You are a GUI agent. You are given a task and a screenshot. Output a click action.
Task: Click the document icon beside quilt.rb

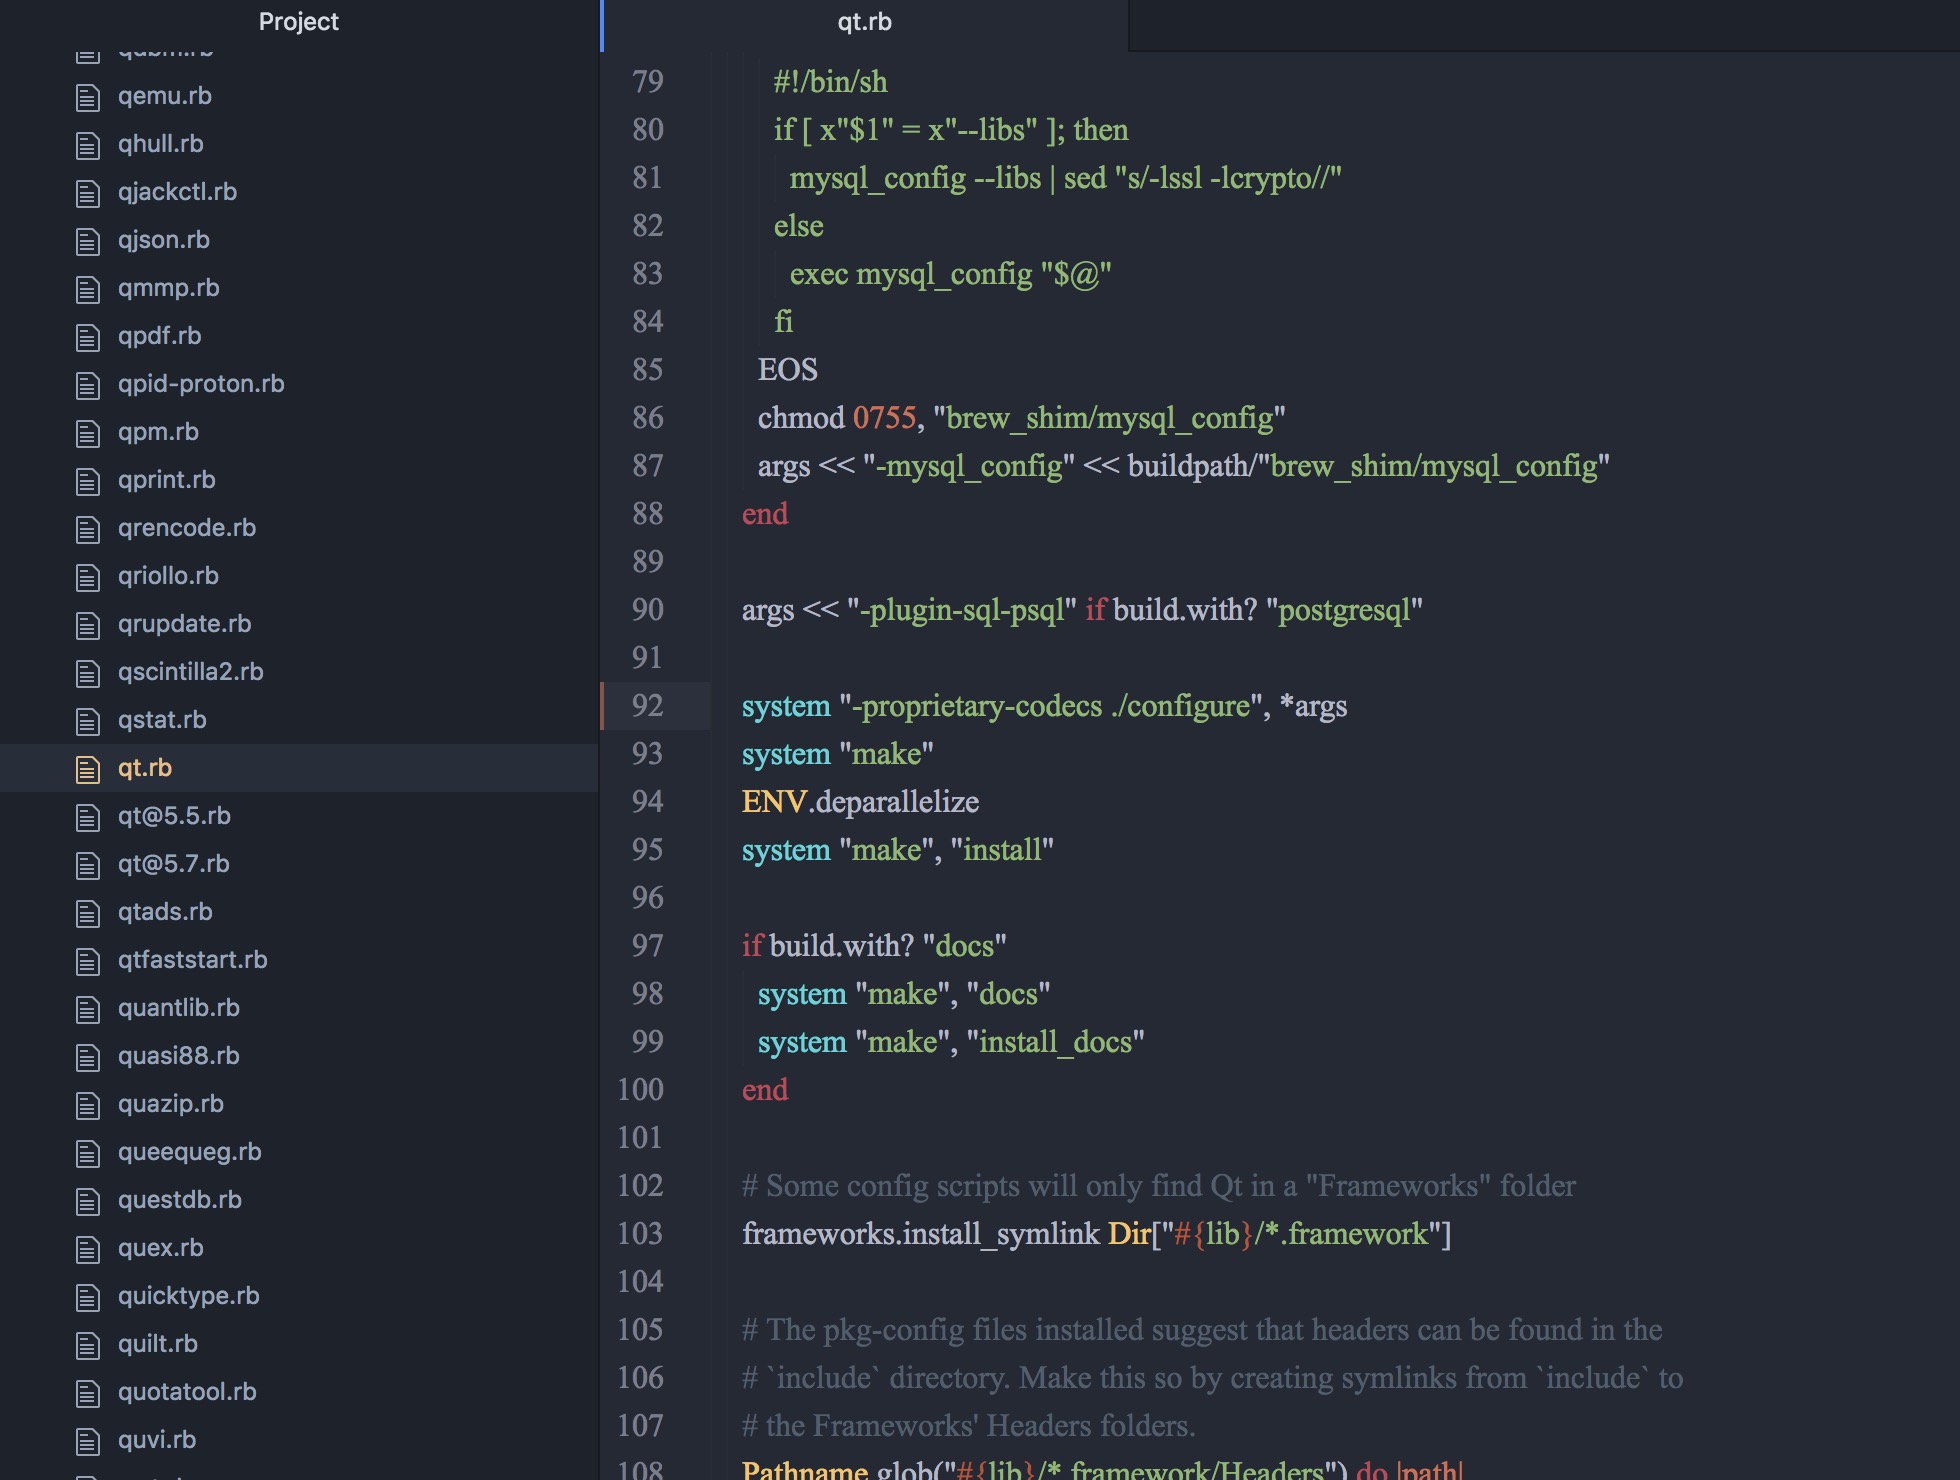(87, 1344)
